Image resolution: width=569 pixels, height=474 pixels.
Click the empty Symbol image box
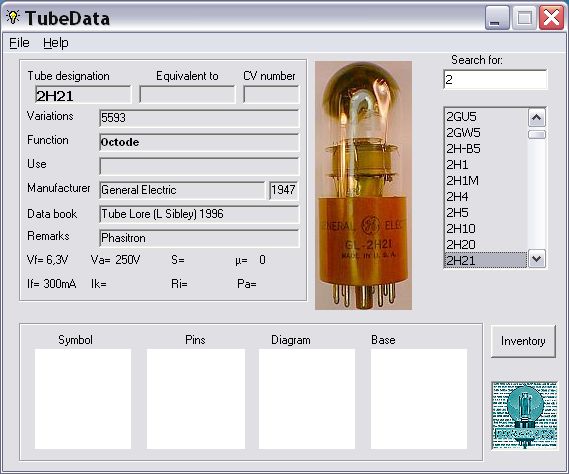[x=83, y=399]
